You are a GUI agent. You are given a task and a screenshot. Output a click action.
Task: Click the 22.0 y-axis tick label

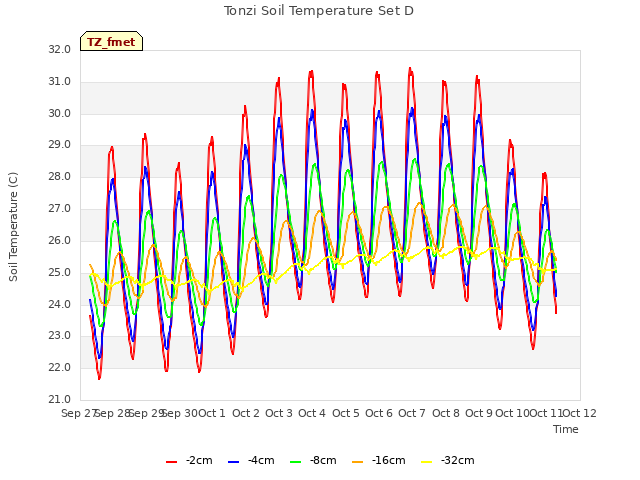tap(60, 367)
